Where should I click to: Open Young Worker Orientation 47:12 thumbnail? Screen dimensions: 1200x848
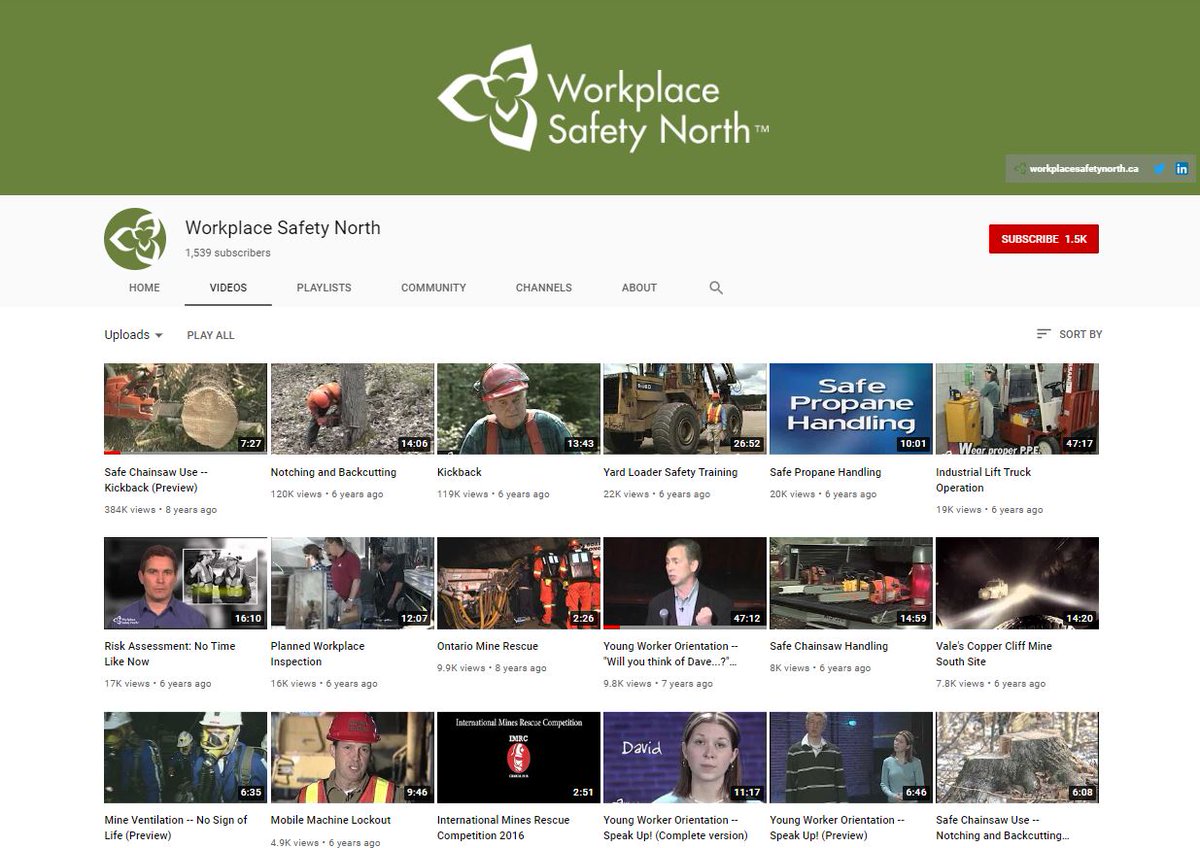point(684,583)
